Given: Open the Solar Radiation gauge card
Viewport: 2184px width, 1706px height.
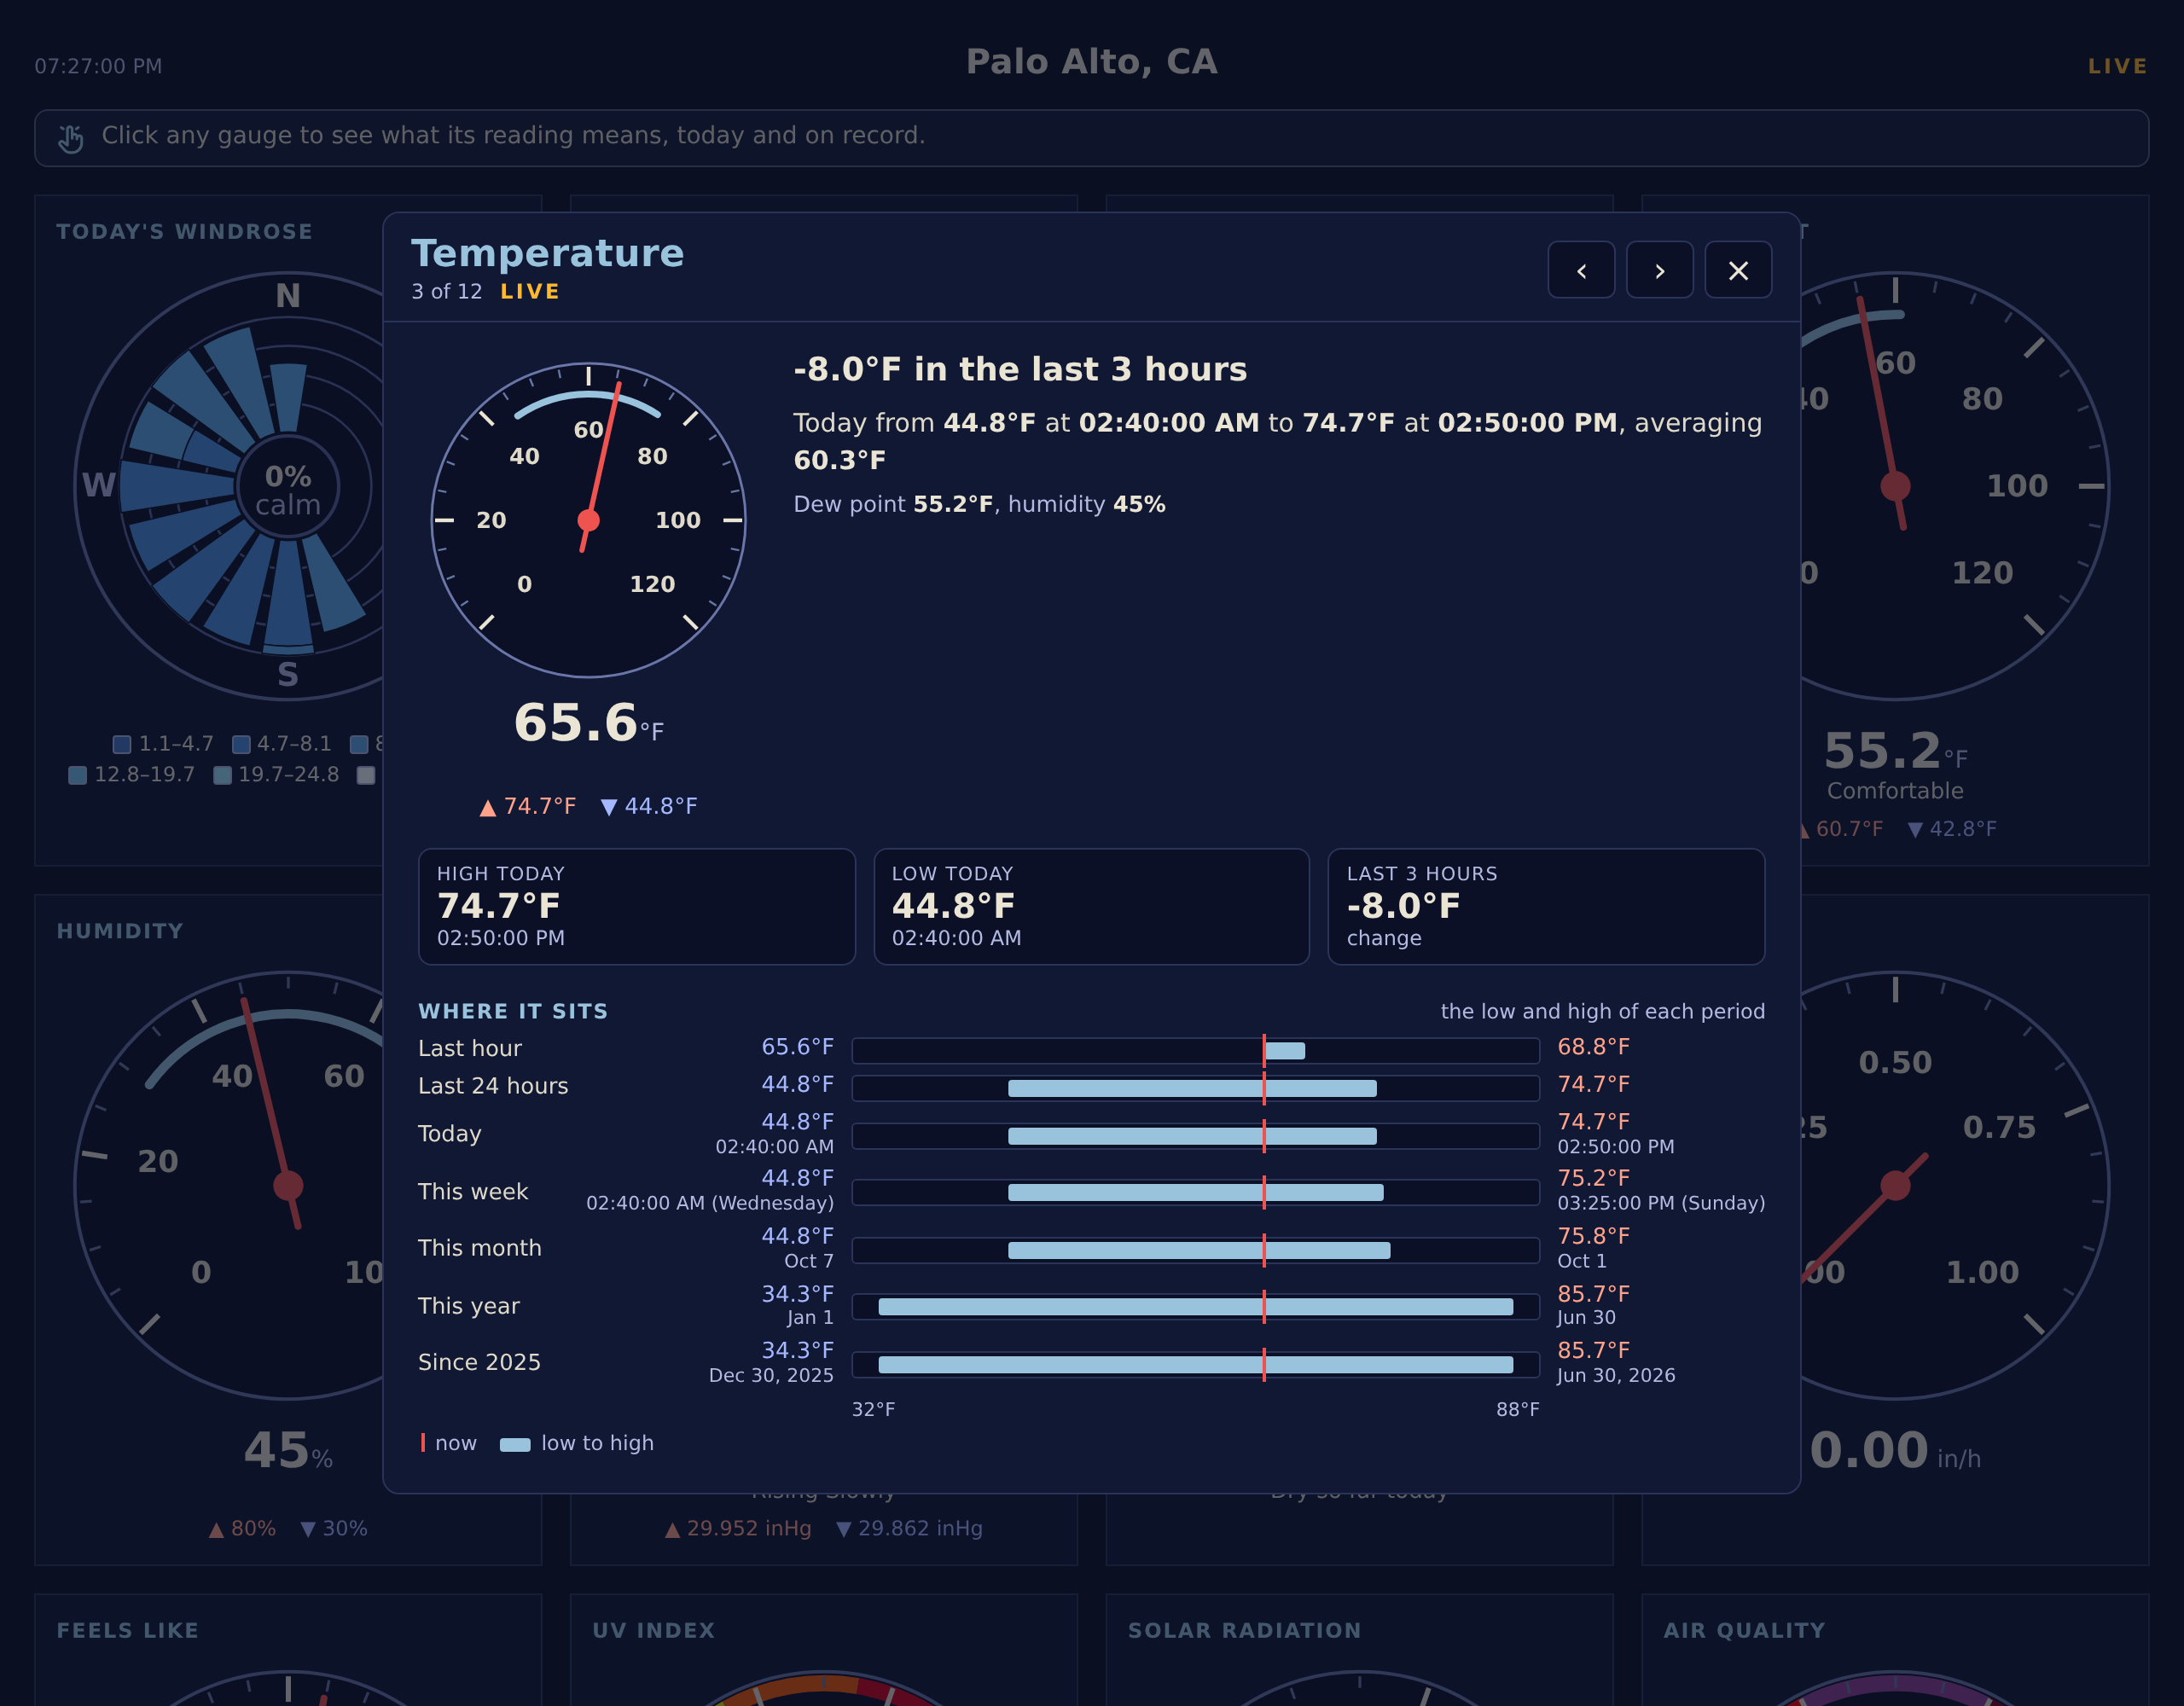Looking at the screenshot, I should [1360, 1650].
